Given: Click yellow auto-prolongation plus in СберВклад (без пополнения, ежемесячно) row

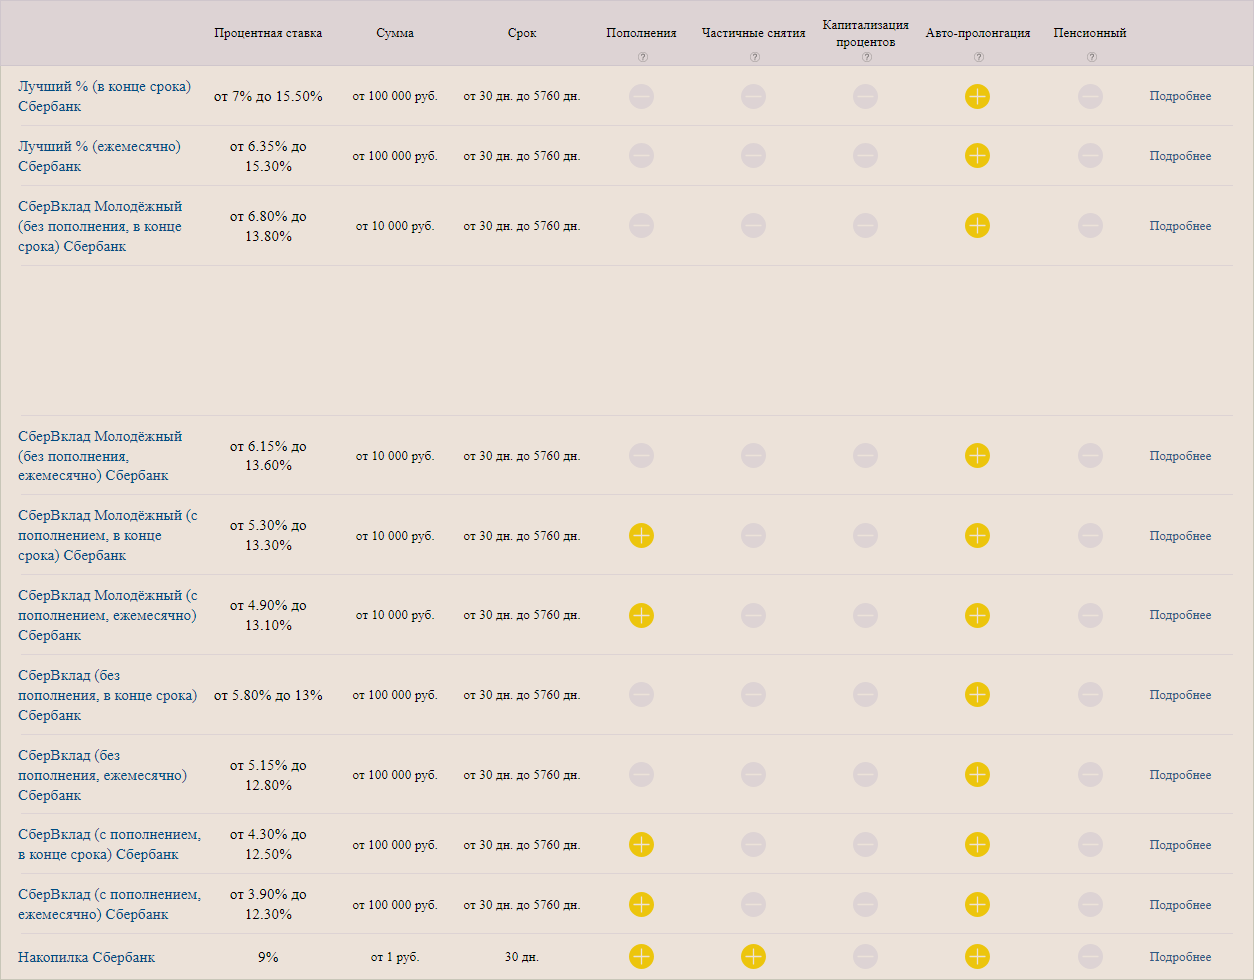Looking at the screenshot, I should coord(977,775).
